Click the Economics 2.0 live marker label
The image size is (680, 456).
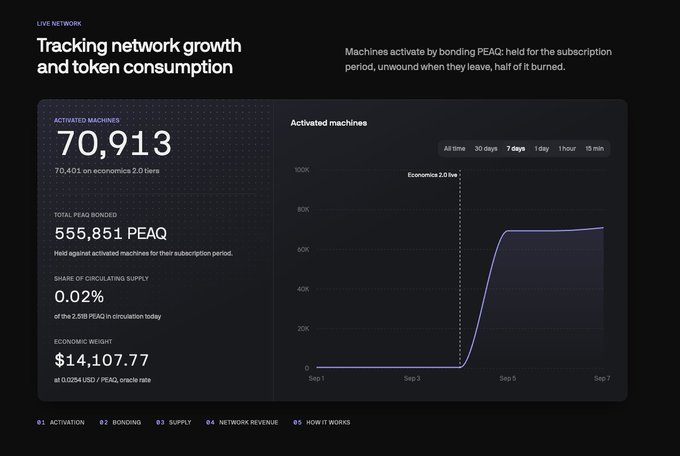point(432,175)
